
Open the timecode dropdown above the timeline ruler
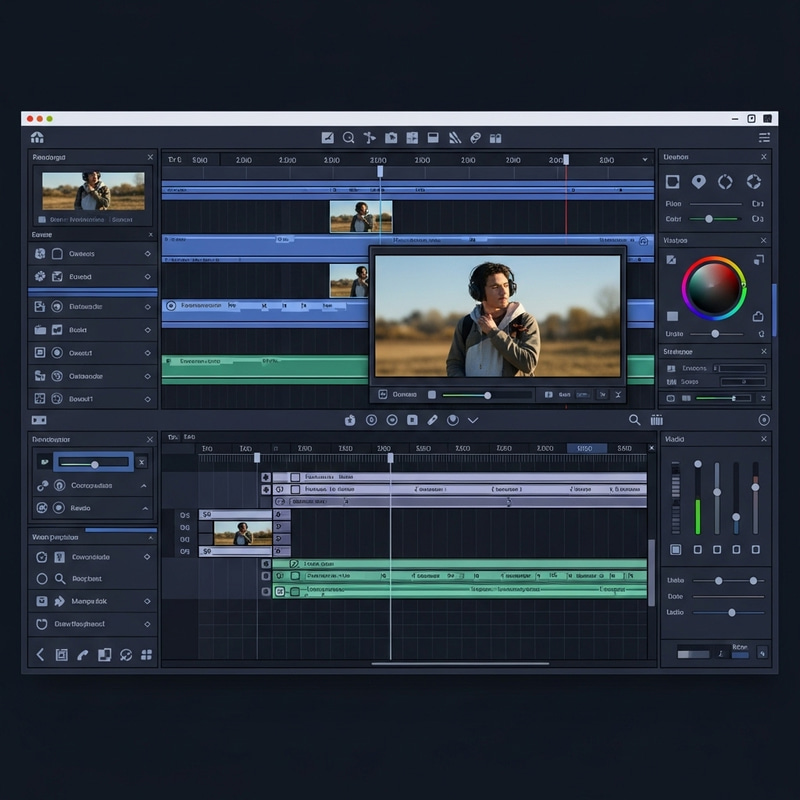[x=645, y=160]
